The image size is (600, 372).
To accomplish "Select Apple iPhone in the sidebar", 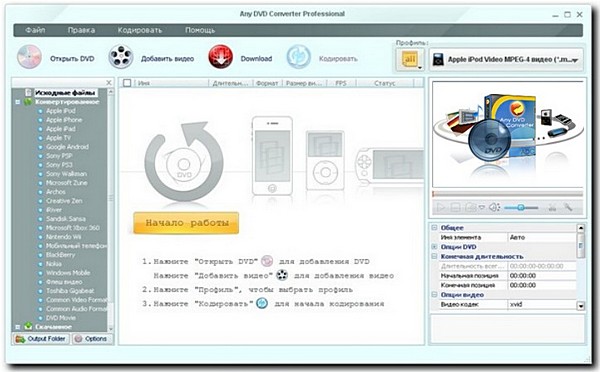I will 64,120.
